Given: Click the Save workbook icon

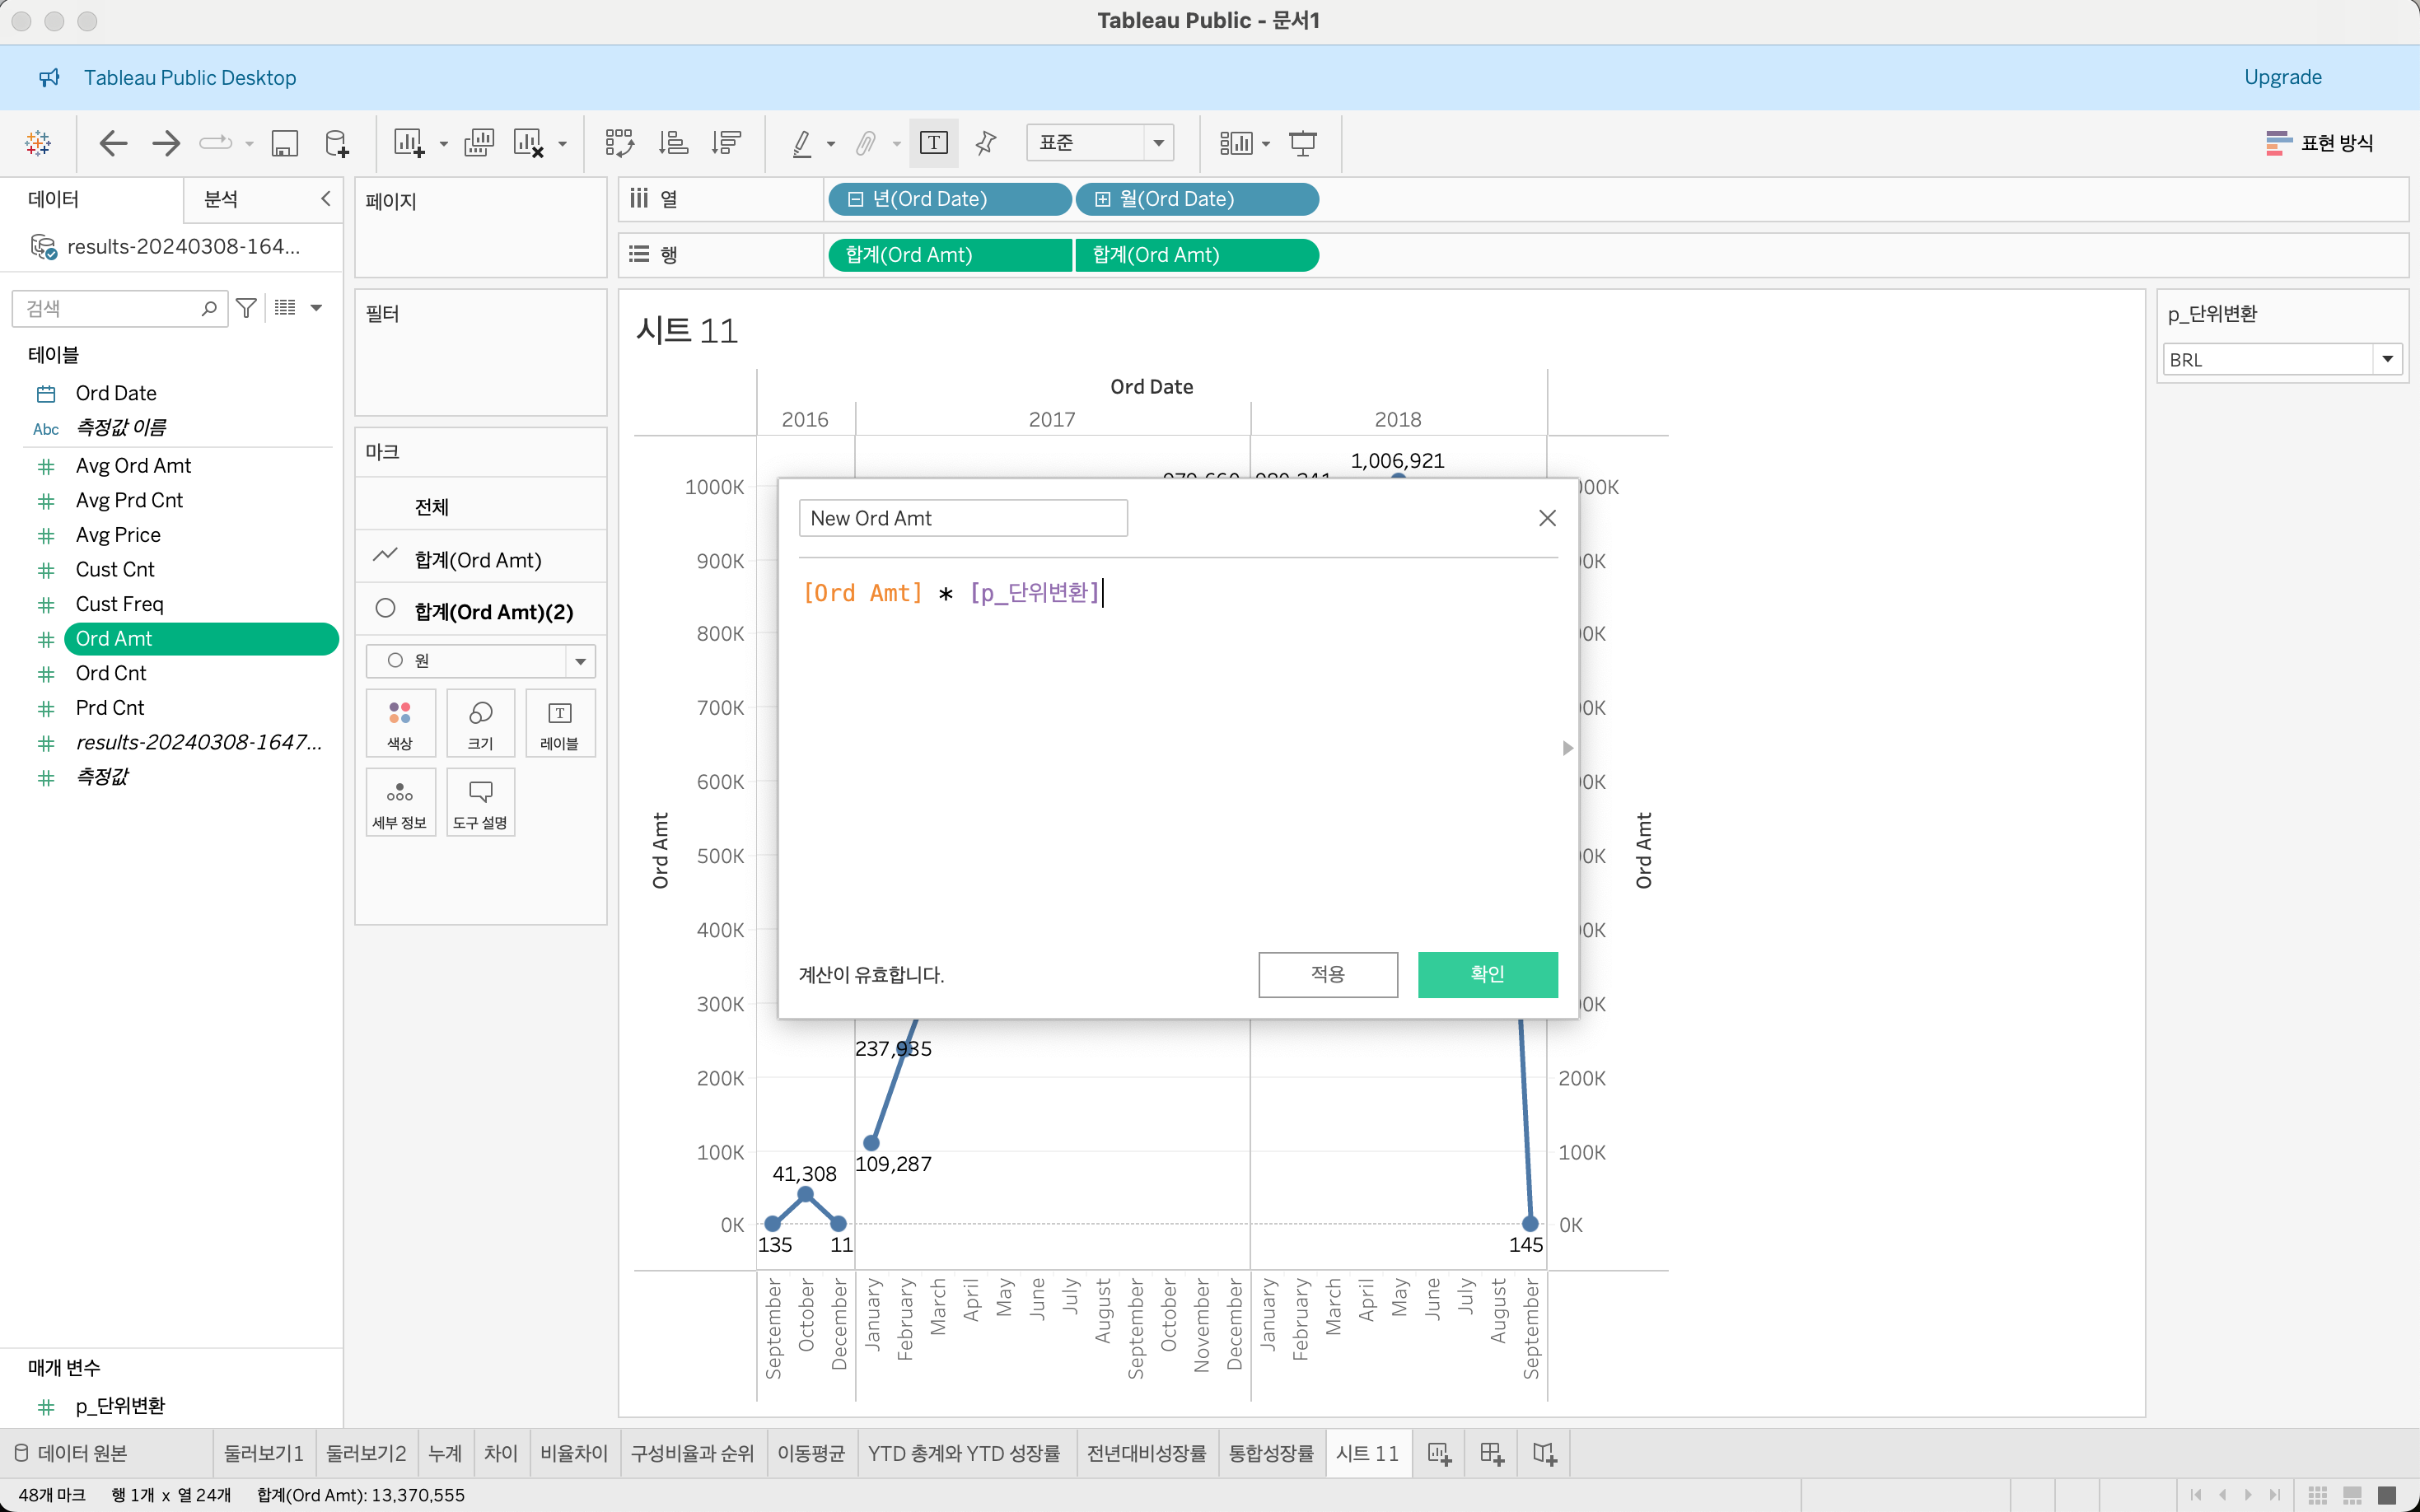Looking at the screenshot, I should (x=285, y=143).
